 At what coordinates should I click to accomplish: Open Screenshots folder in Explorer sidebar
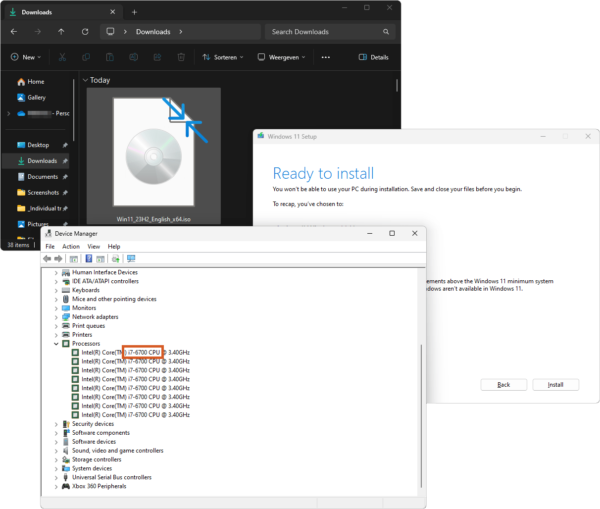click(x=38, y=193)
